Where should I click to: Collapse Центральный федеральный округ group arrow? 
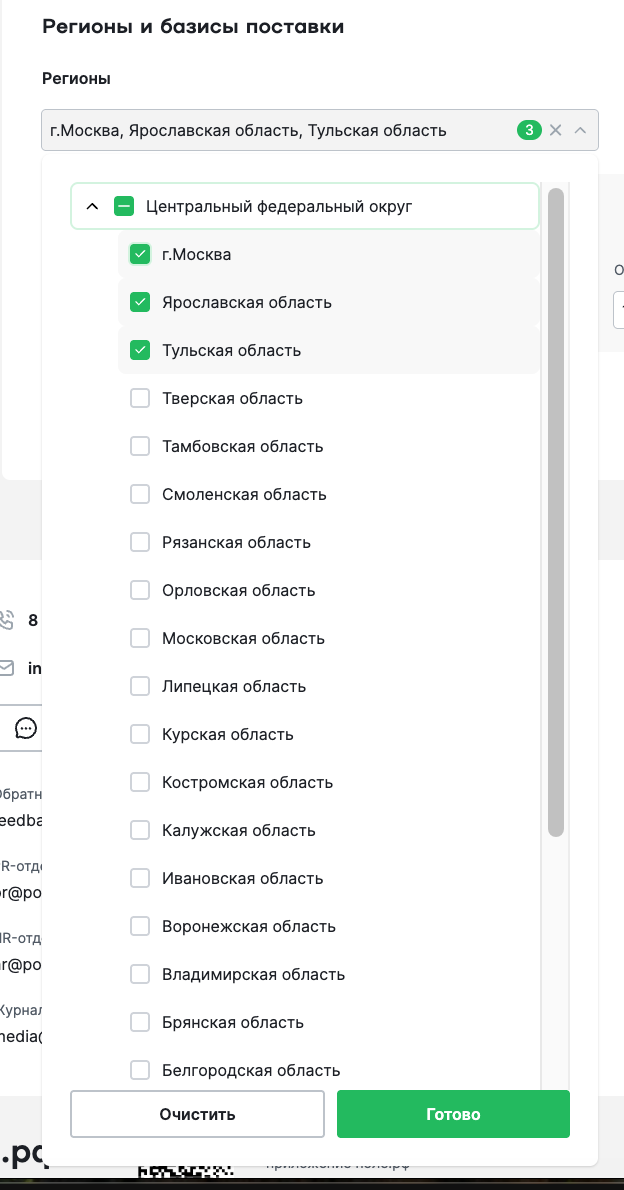pos(93,206)
